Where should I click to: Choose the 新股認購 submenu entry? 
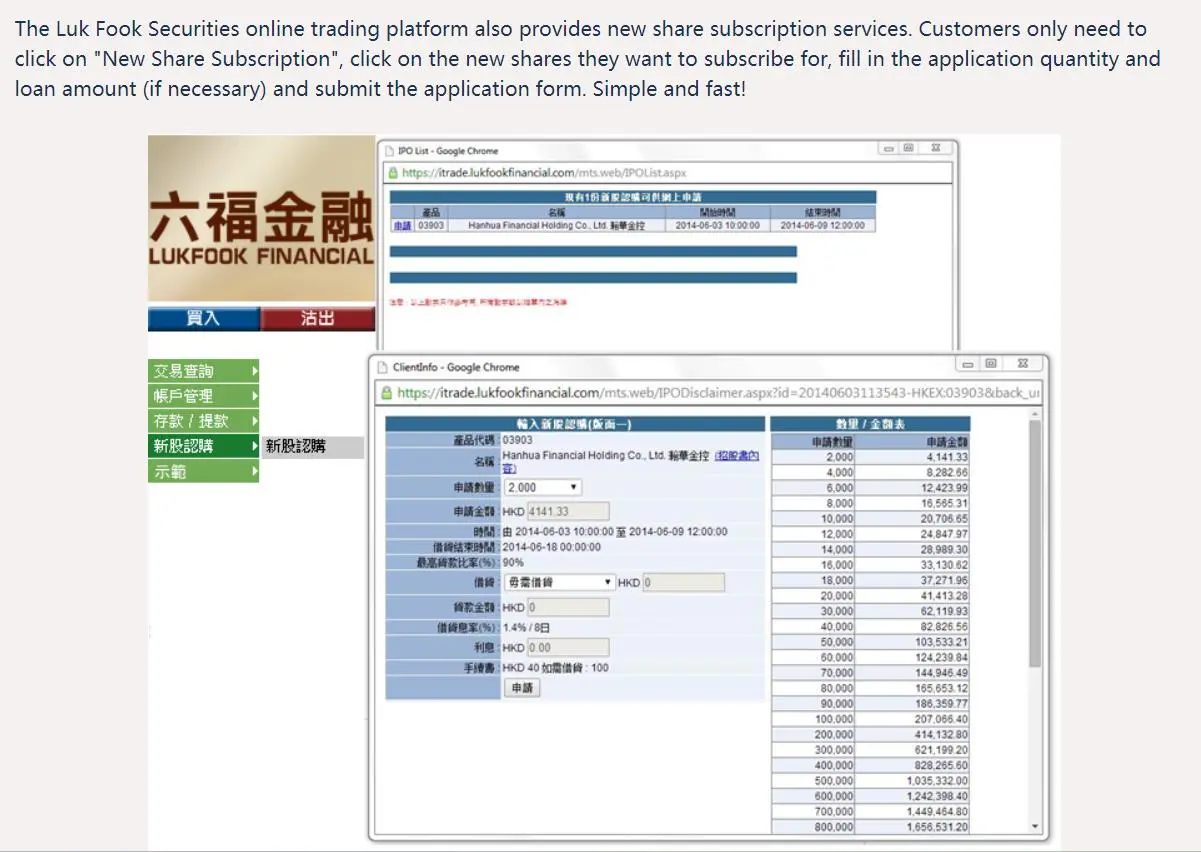(x=313, y=447)
